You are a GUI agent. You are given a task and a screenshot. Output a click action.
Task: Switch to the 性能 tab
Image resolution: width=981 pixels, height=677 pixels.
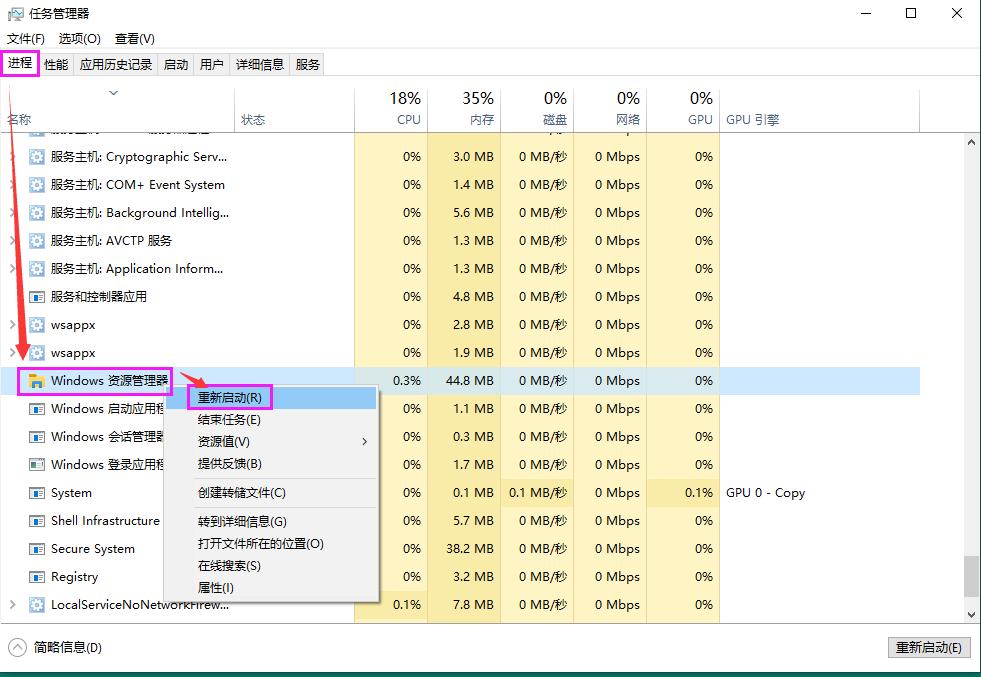coord(56,63)
